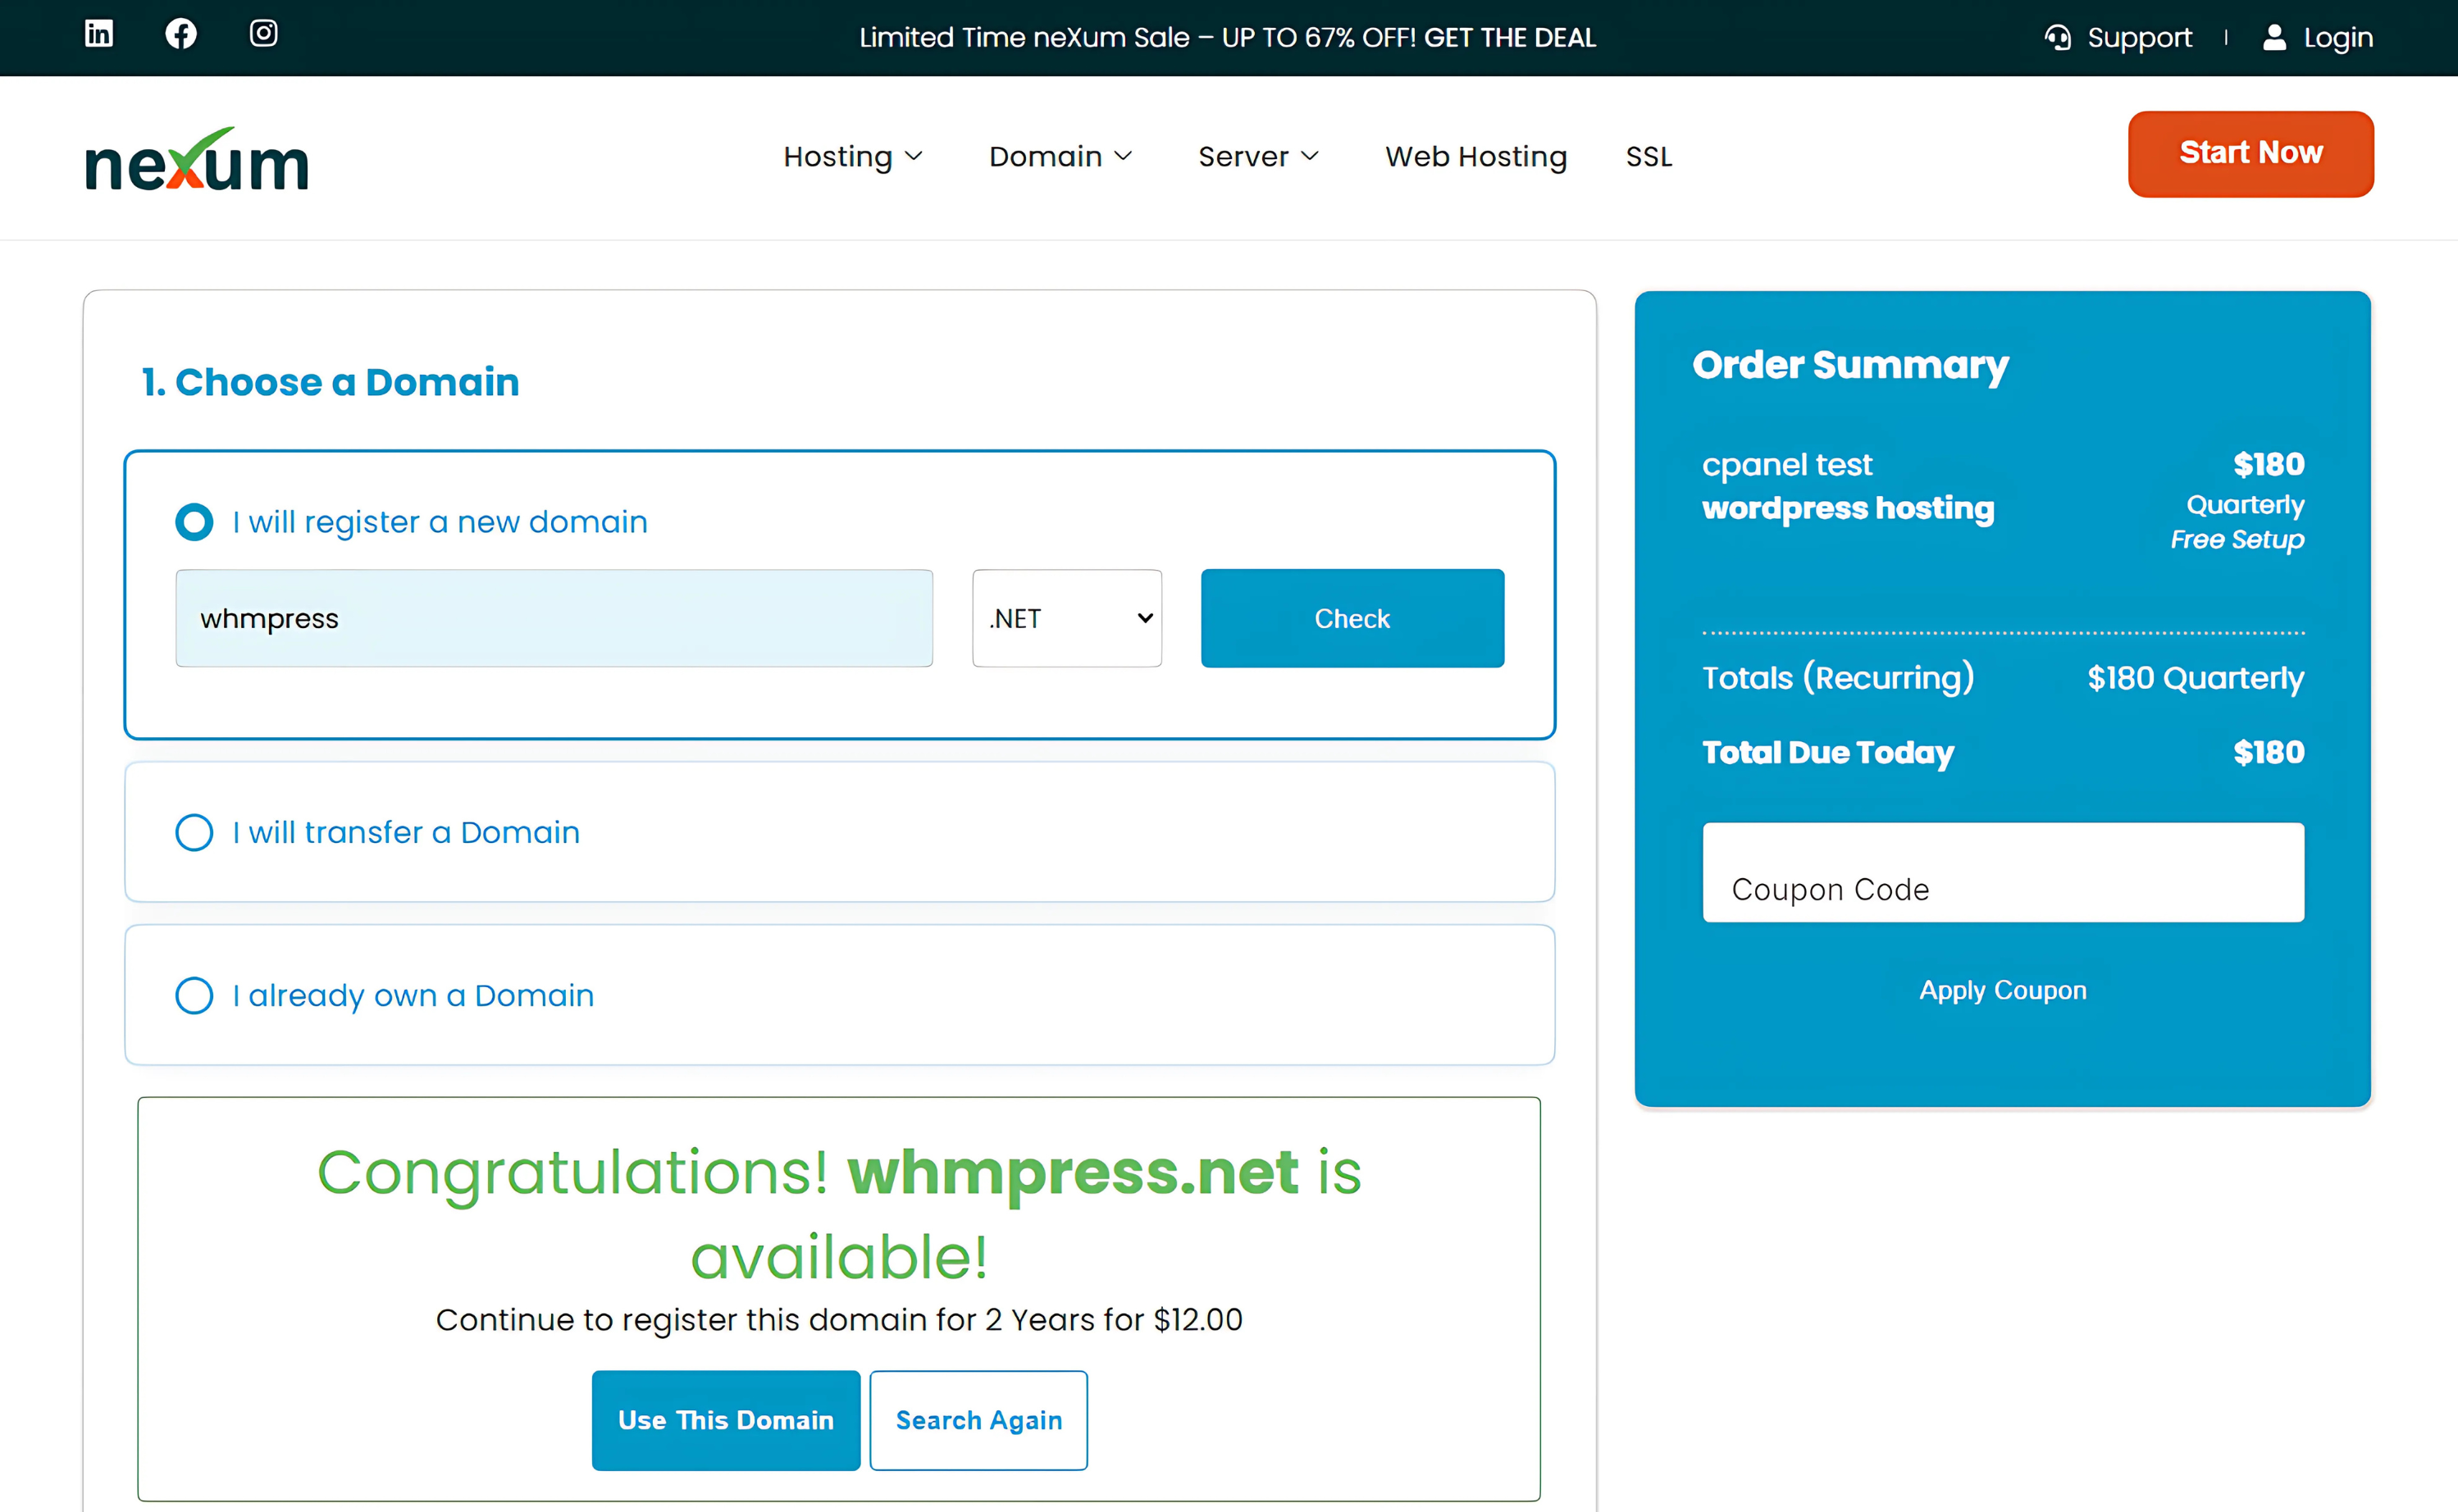This screenshot has height=1512, width=2458.
Task: Open the Facebook social icon
Action: tap(181, 34)
